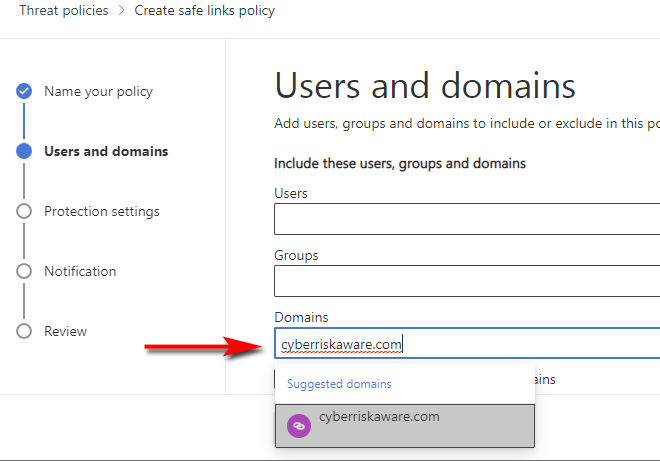Screen dimensions: 660x461
Task: Click the Users field label
Action: click(291, 193)
